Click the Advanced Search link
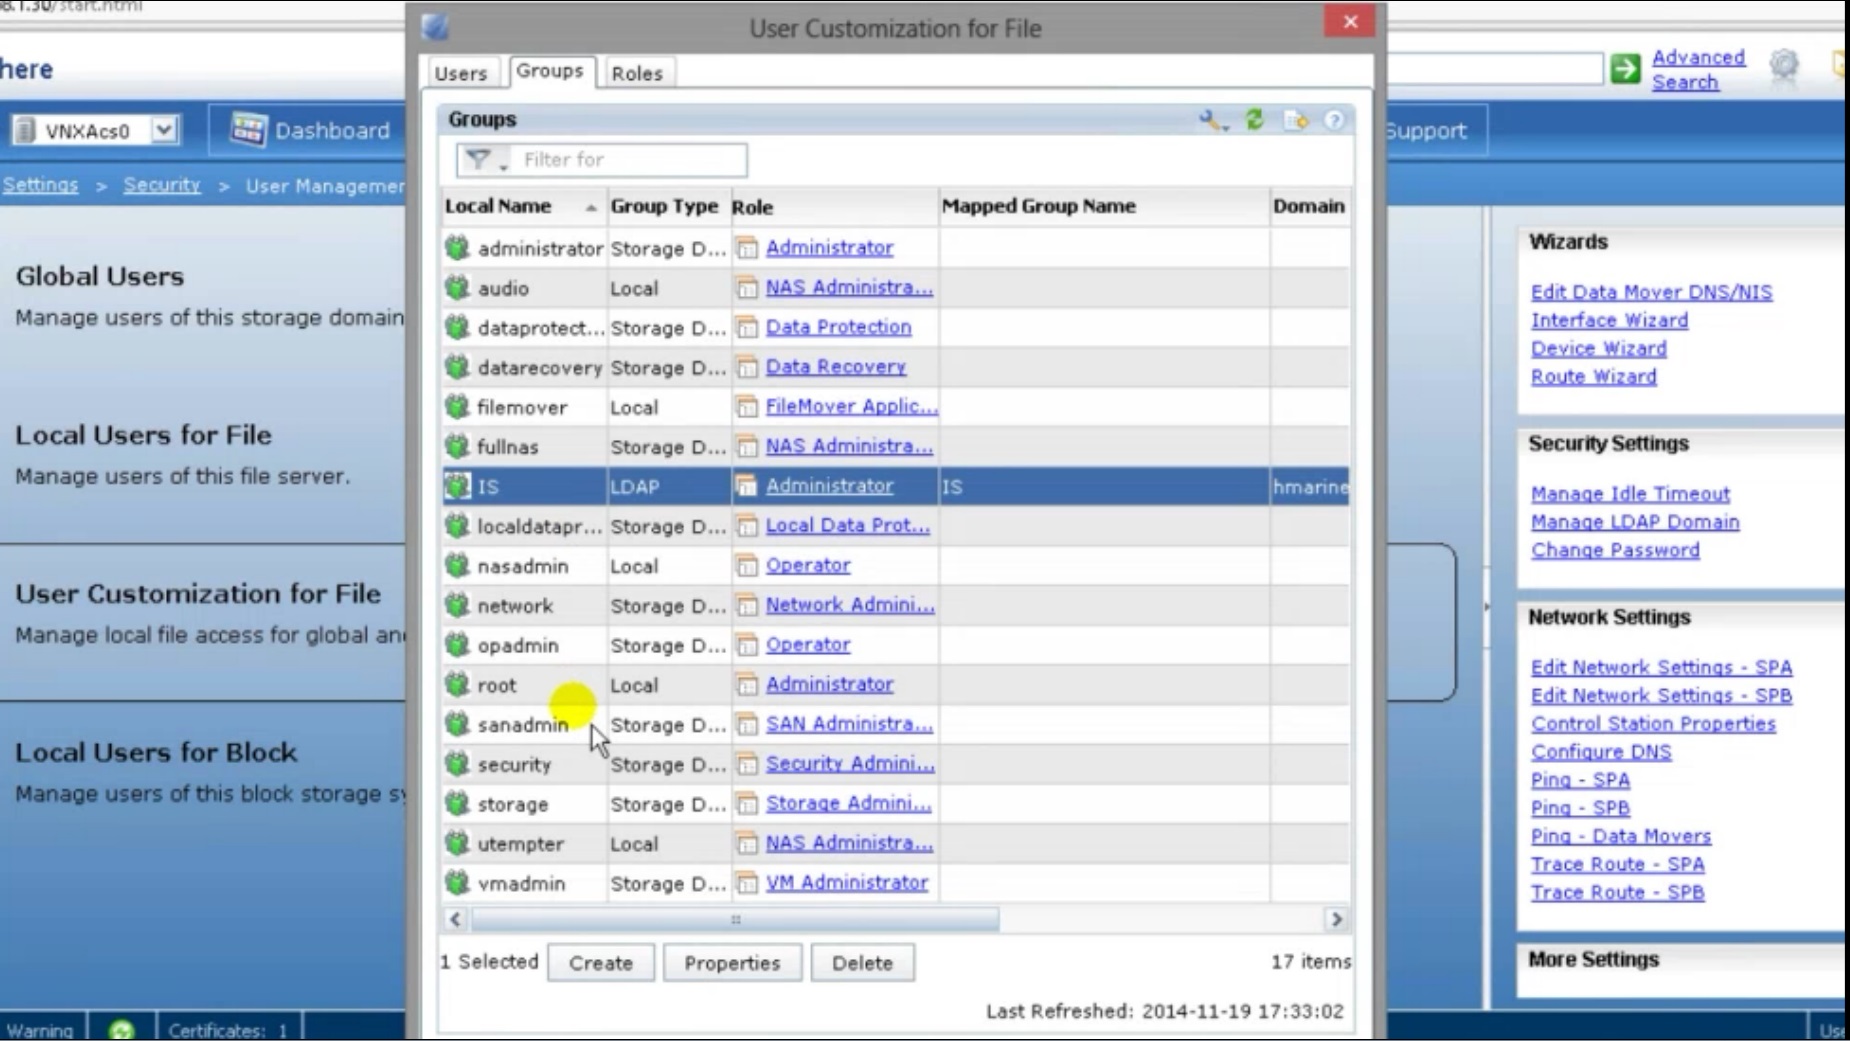The height and width of the screenshot is (1041, 1850). [1698, 69]
